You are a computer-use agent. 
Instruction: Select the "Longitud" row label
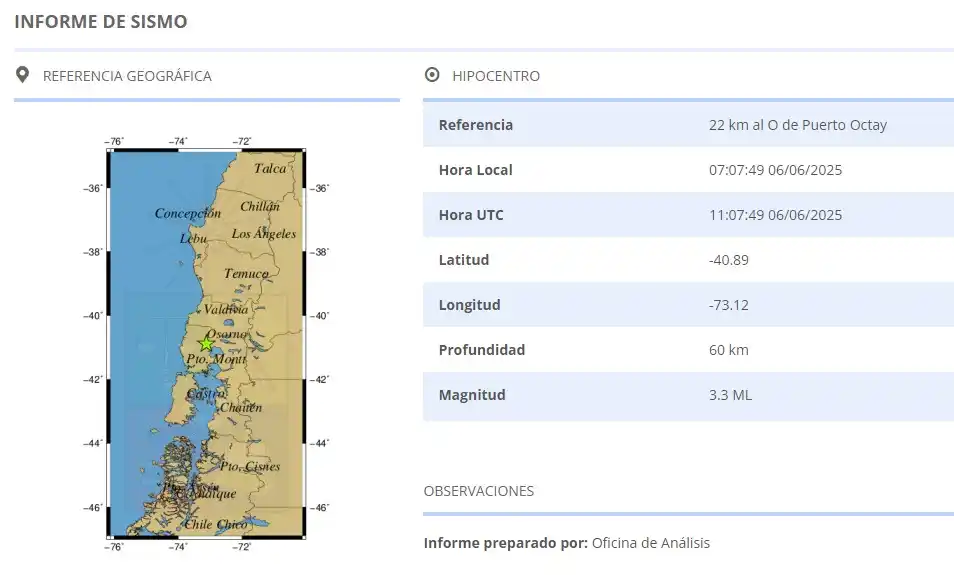[470, 305]
